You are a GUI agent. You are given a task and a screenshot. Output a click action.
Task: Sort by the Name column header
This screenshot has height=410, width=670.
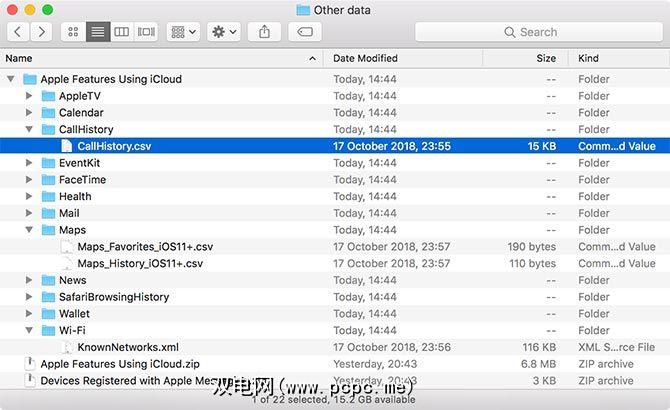point(162,58)
